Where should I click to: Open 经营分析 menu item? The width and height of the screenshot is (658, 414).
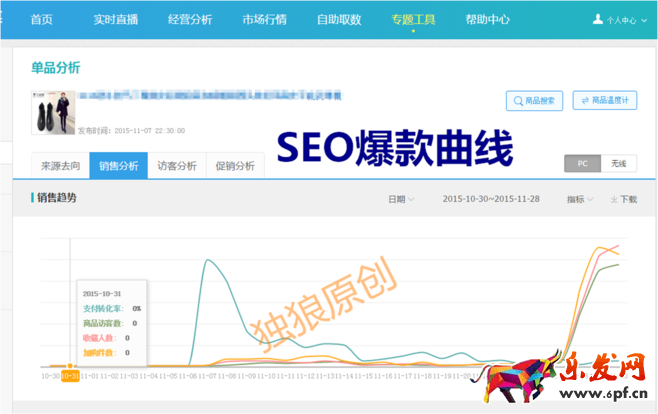[191, 19]
